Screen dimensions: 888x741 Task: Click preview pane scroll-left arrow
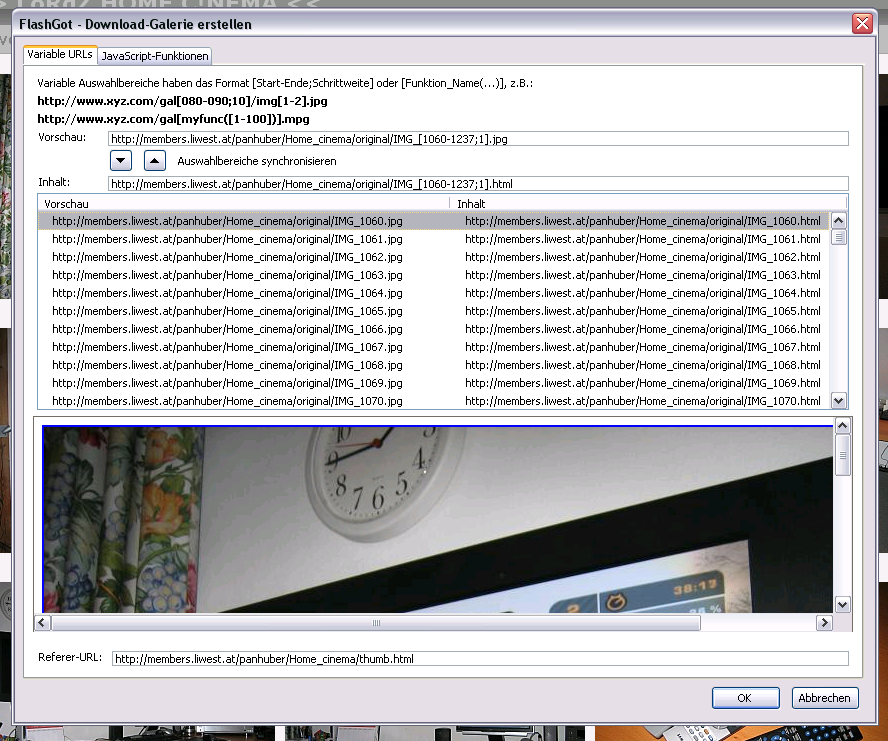[42, 623]
